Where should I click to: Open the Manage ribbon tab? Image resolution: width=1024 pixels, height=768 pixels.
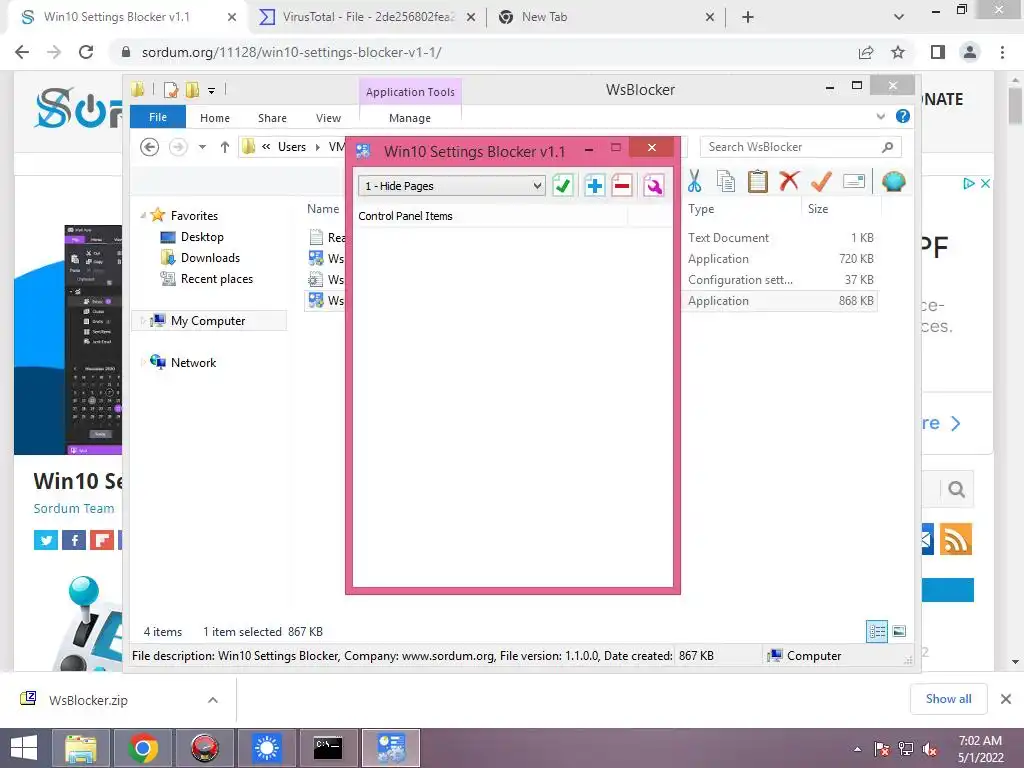(410, 118)
